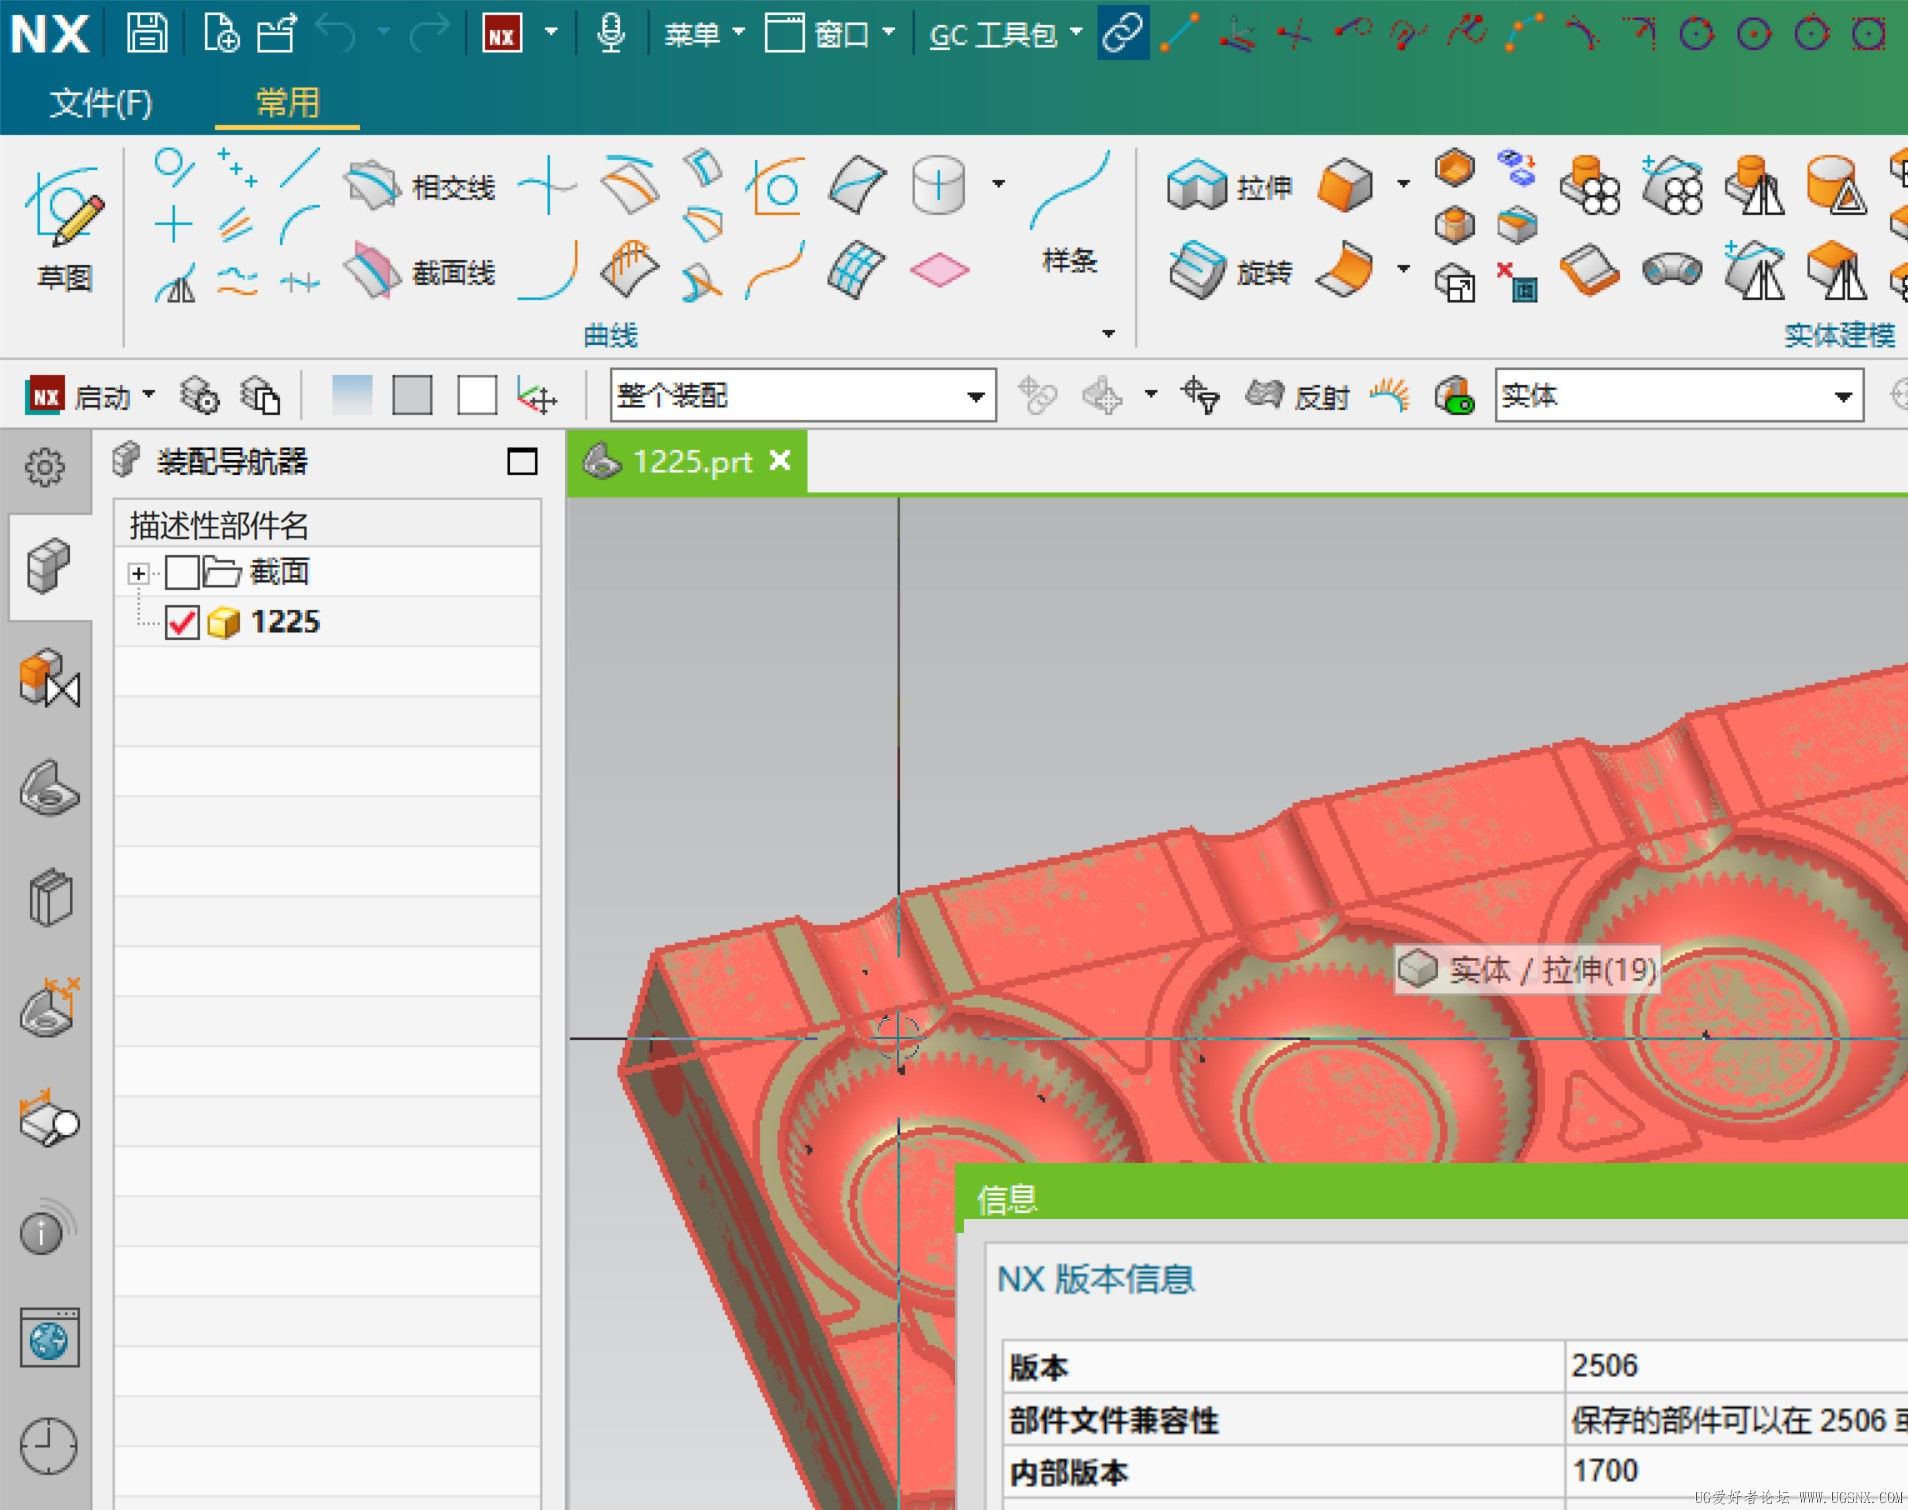Click the Reflection (反射) toolbar icon
The width and height of the screenshot is (1908, 1510).
coord(1299,396)
